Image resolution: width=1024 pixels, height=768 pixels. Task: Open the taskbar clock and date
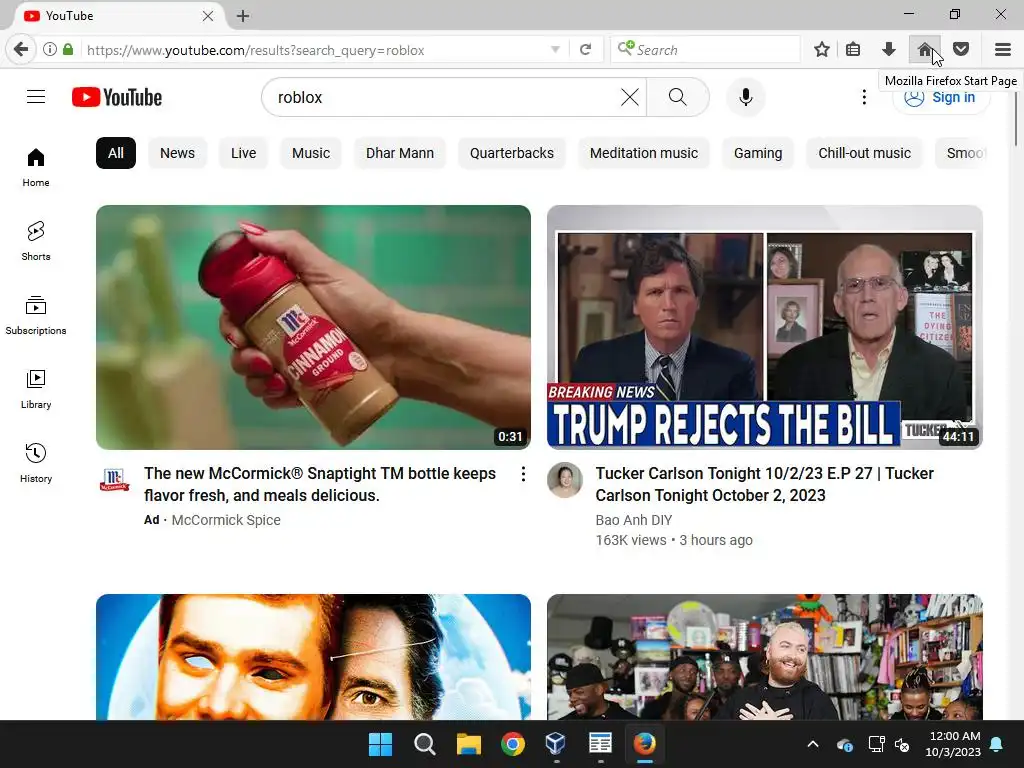(x=953, y=744)
